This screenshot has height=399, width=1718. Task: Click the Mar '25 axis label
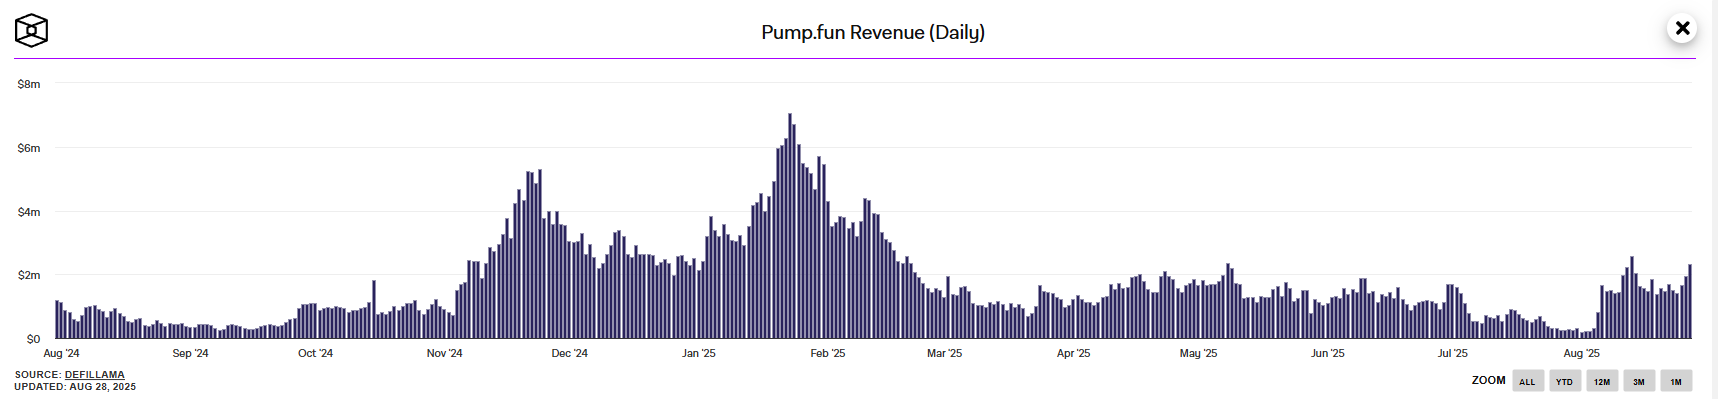(x=944, y=353)
